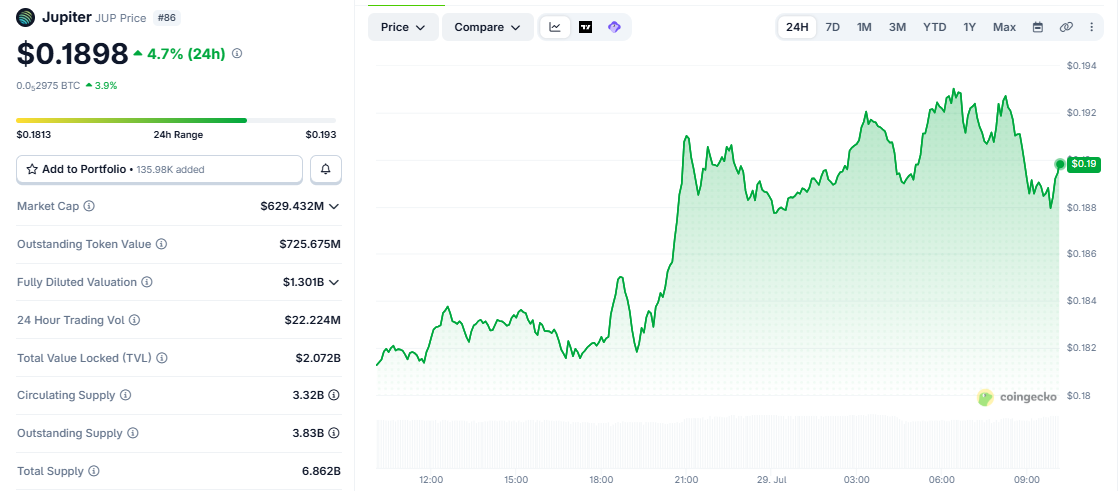Select the YTD time range tab
Viewport: 1119px width, 491px height.
935,27
